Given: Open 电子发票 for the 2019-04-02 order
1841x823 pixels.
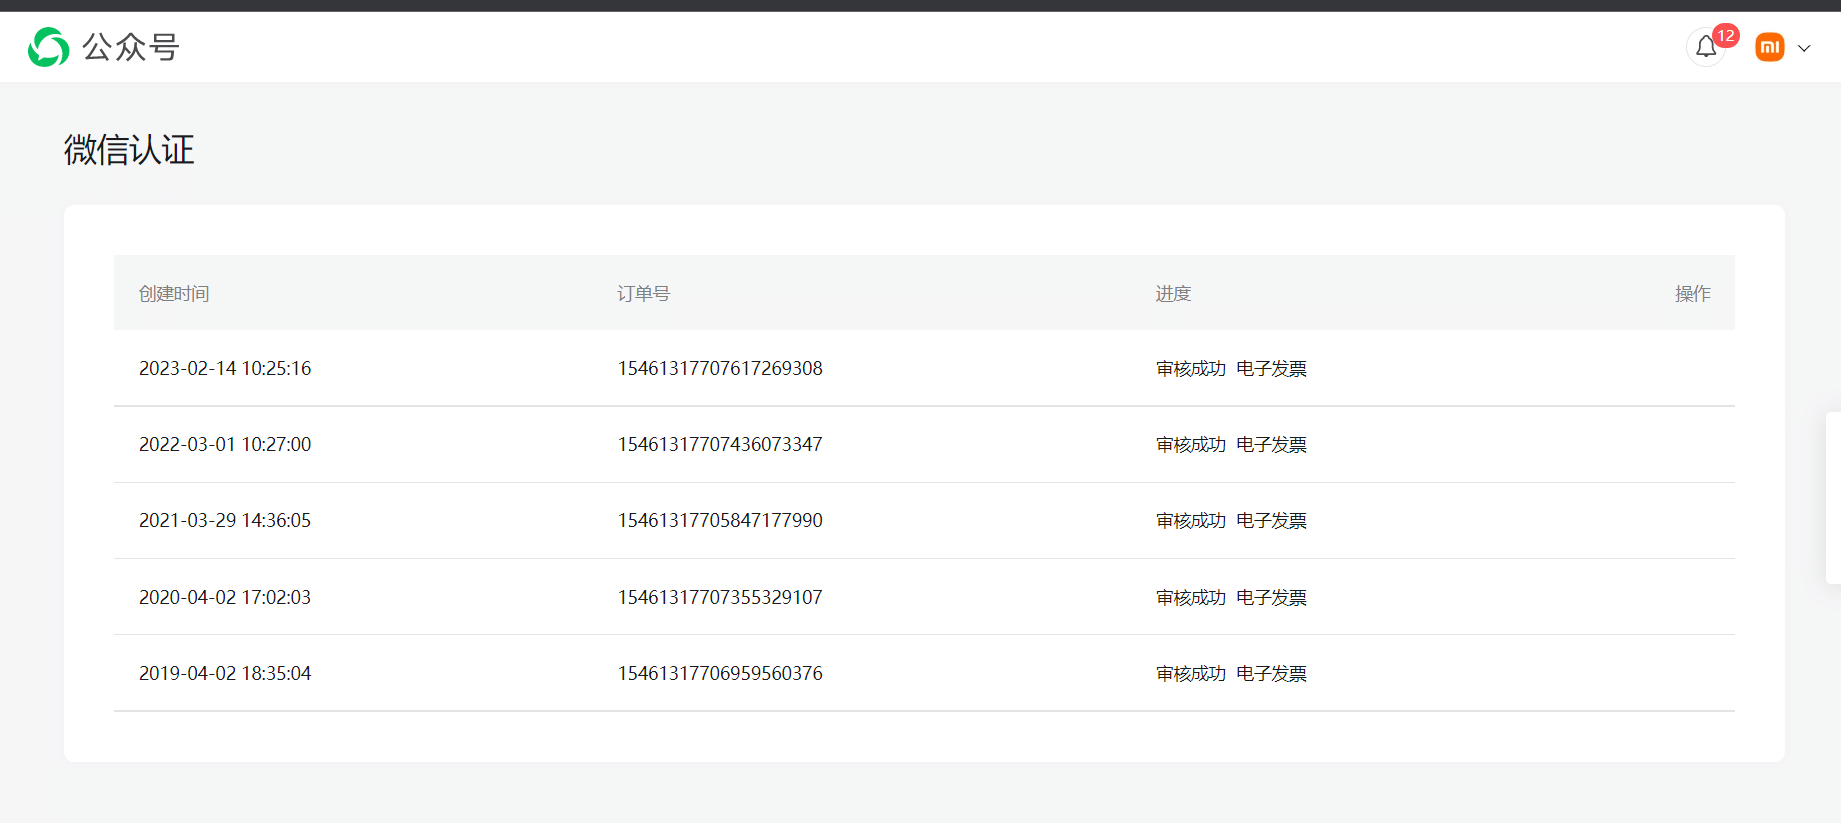Looking at the screenshot, I should pos(1271,673).
